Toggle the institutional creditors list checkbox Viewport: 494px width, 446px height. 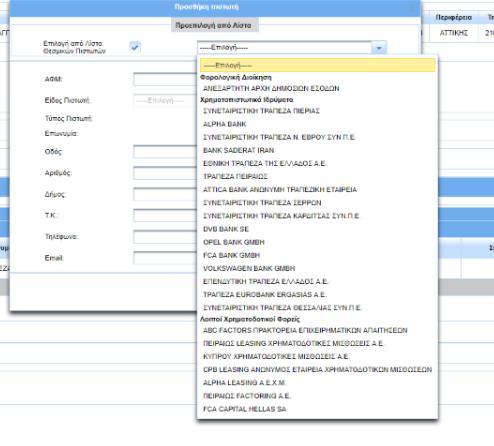pos(135,47)
